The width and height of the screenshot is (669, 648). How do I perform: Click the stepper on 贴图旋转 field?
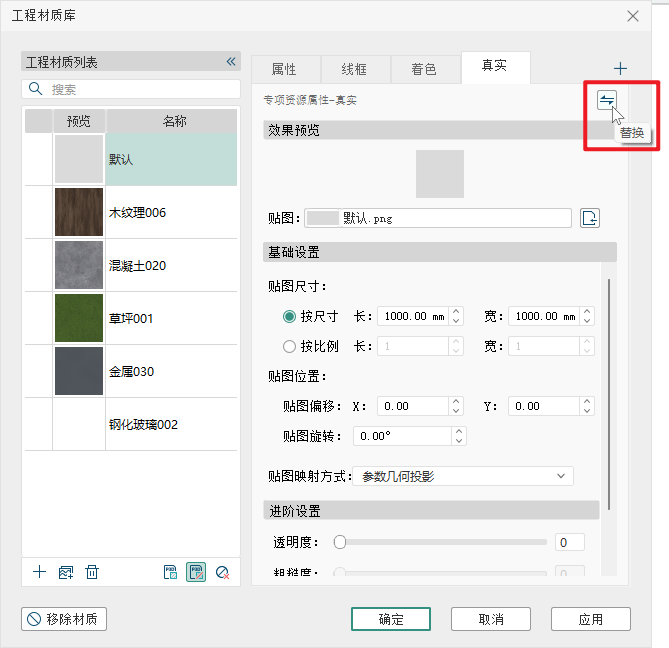tap(458, 436)
